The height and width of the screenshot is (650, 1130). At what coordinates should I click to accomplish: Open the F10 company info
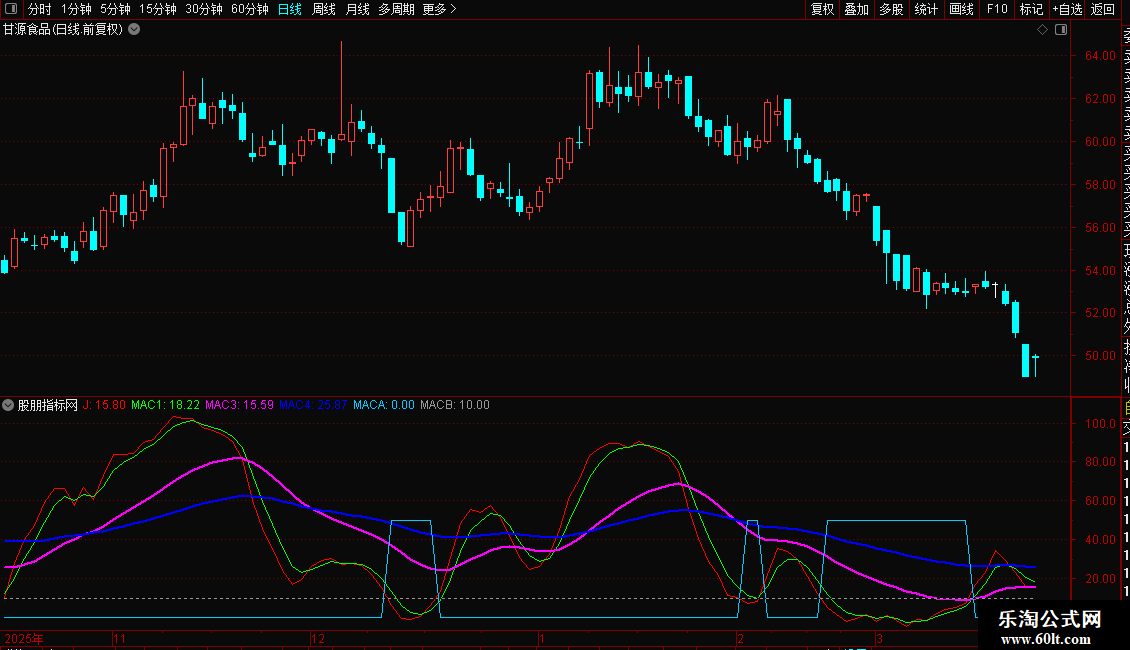point(996,9)
